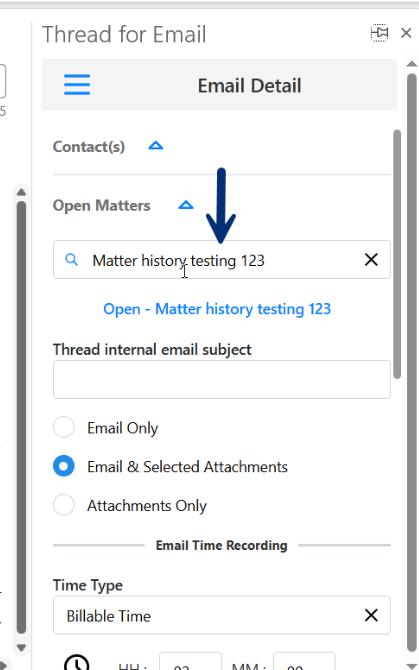Click the outer pane scroll up arrow
This screenshot has width=419, height=670.
click(x=412, y=64)
